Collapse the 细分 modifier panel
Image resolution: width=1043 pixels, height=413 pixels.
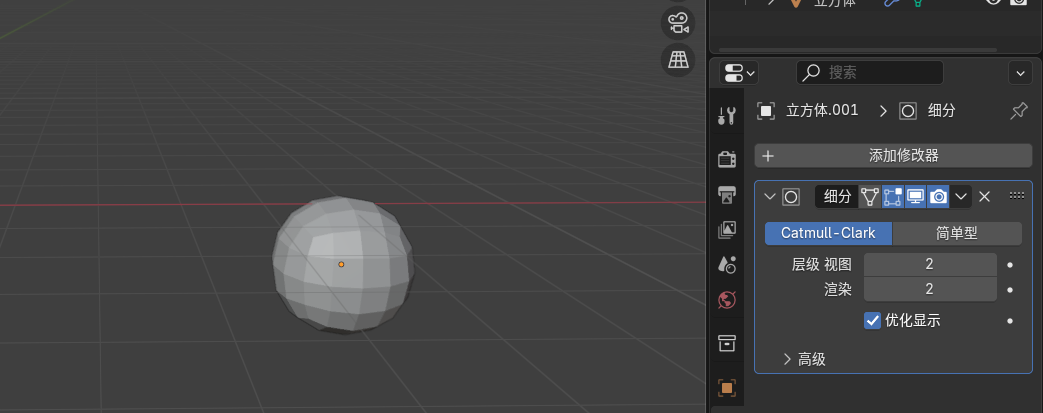coord(768,197)
